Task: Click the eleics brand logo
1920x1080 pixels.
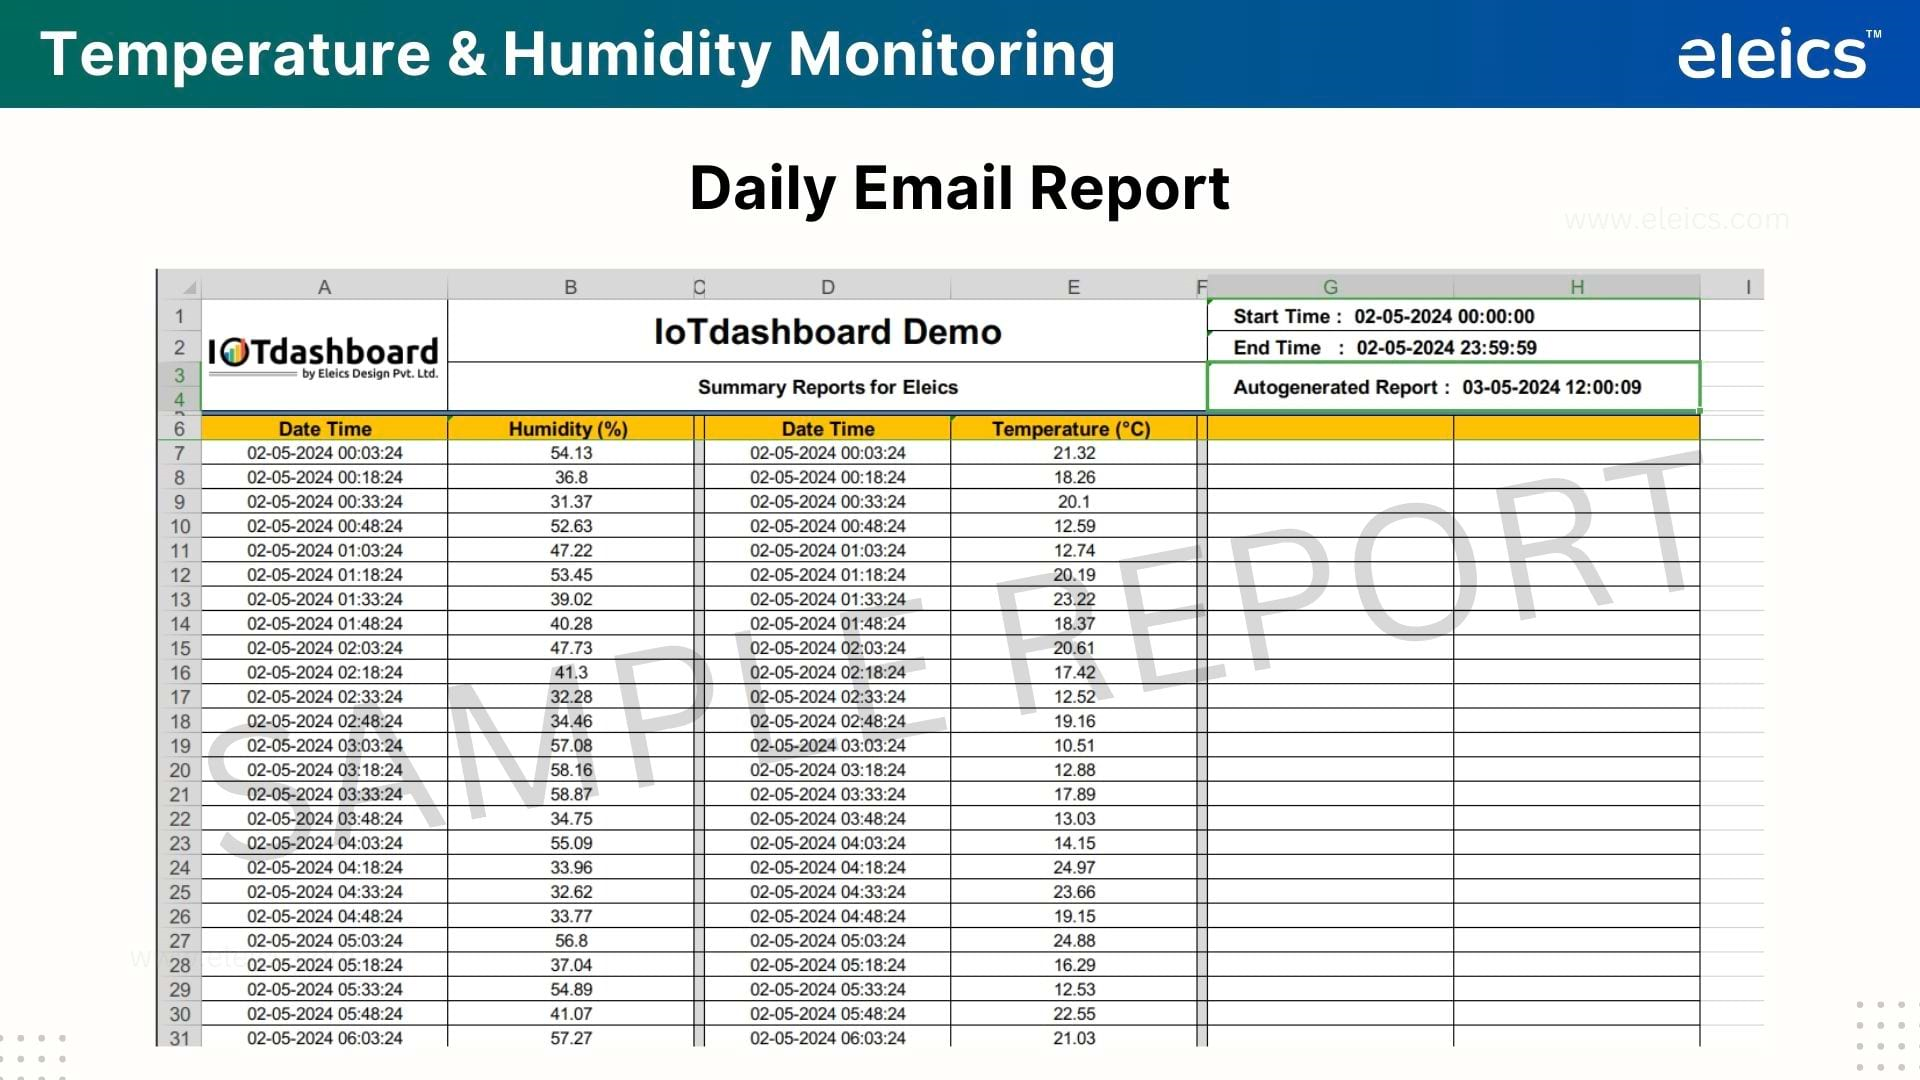Action: pos(1778,54)
